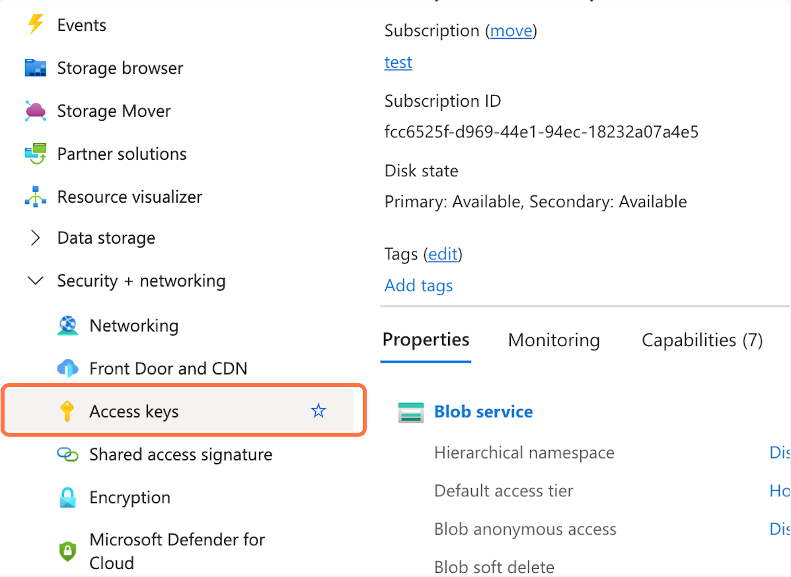
Task: Open the Encryption lock icon
Action: coord(68,498)
